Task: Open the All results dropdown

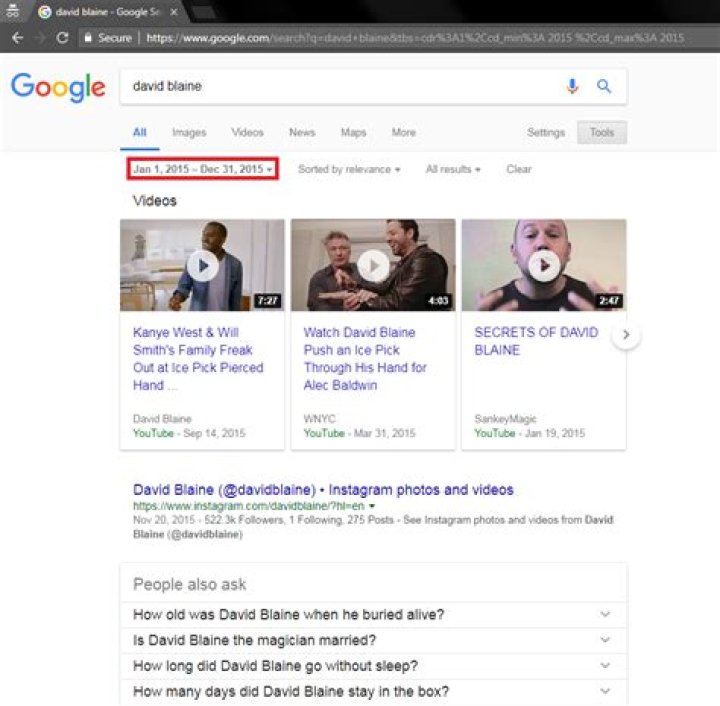Action: (453, 169)
